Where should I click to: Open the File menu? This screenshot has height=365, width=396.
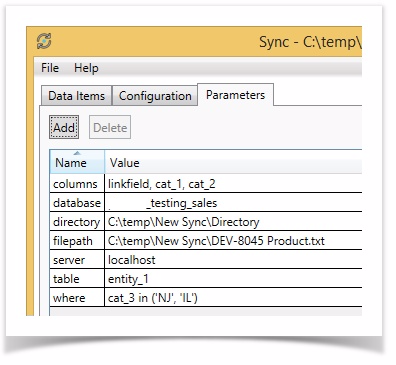coord(50,68)
